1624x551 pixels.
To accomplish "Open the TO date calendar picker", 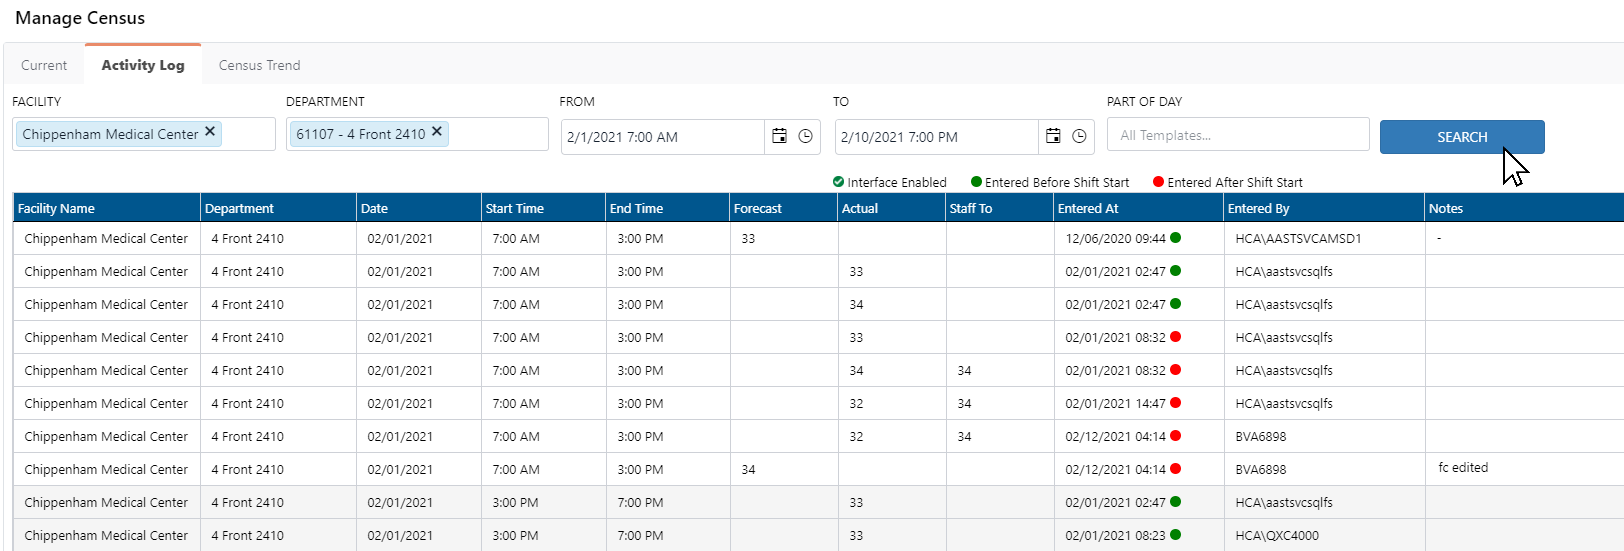I will pos(1053,137).
